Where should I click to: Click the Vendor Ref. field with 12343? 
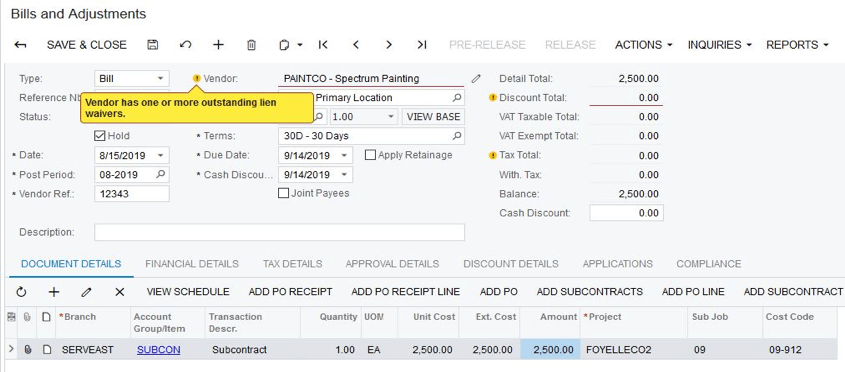coord(132,194)
